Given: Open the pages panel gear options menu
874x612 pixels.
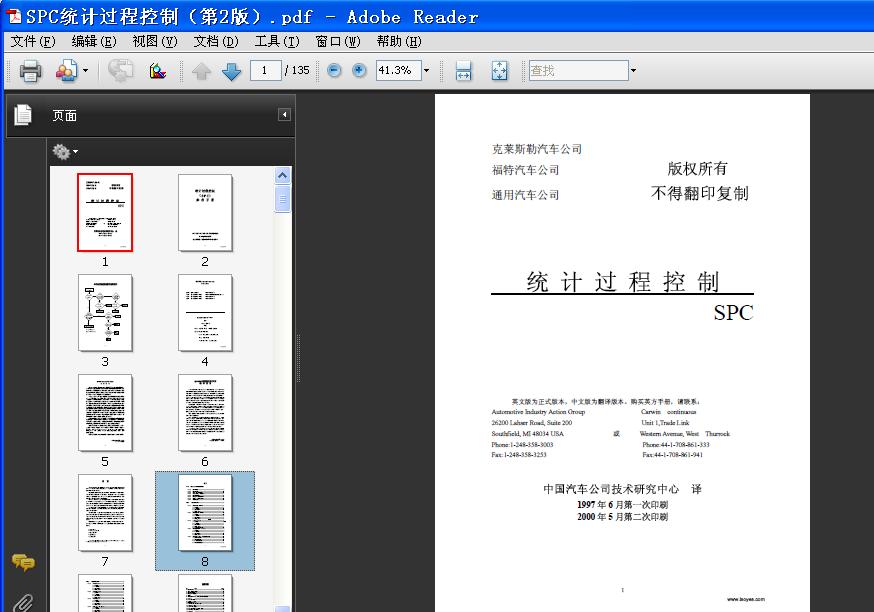Looking at the screenshot, I should (x=65, y=151).
